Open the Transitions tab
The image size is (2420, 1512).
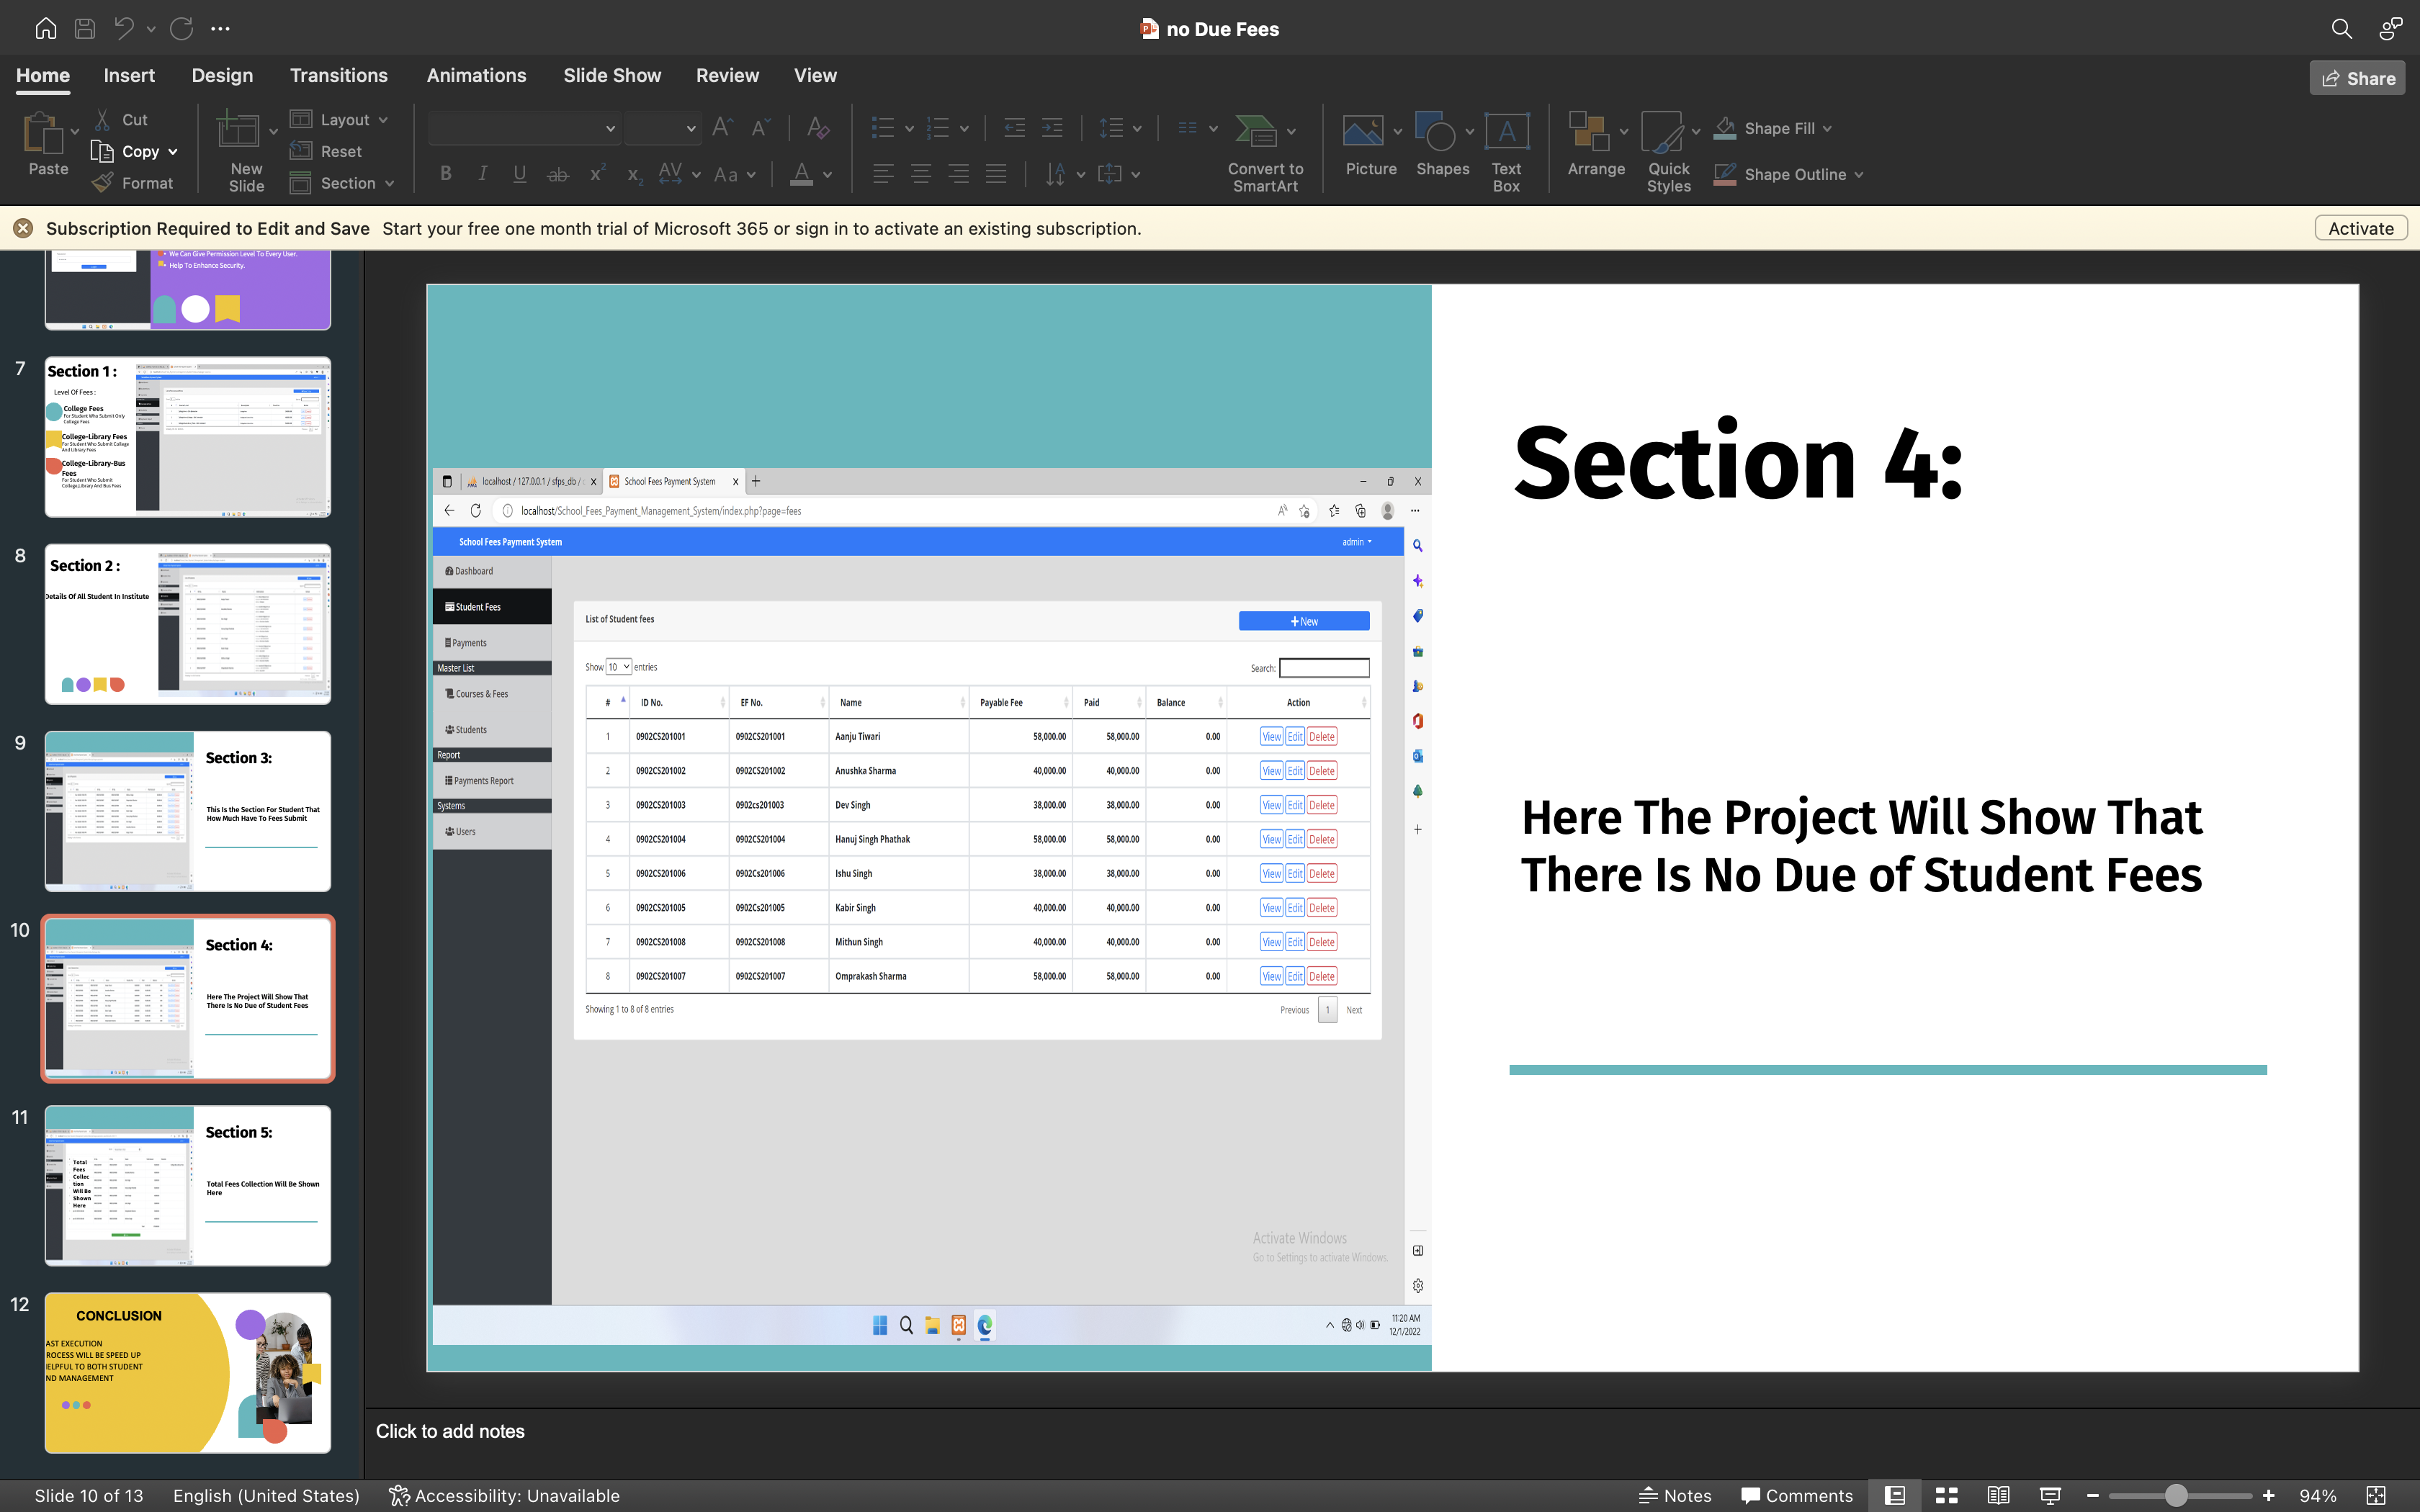click(338, 76)
